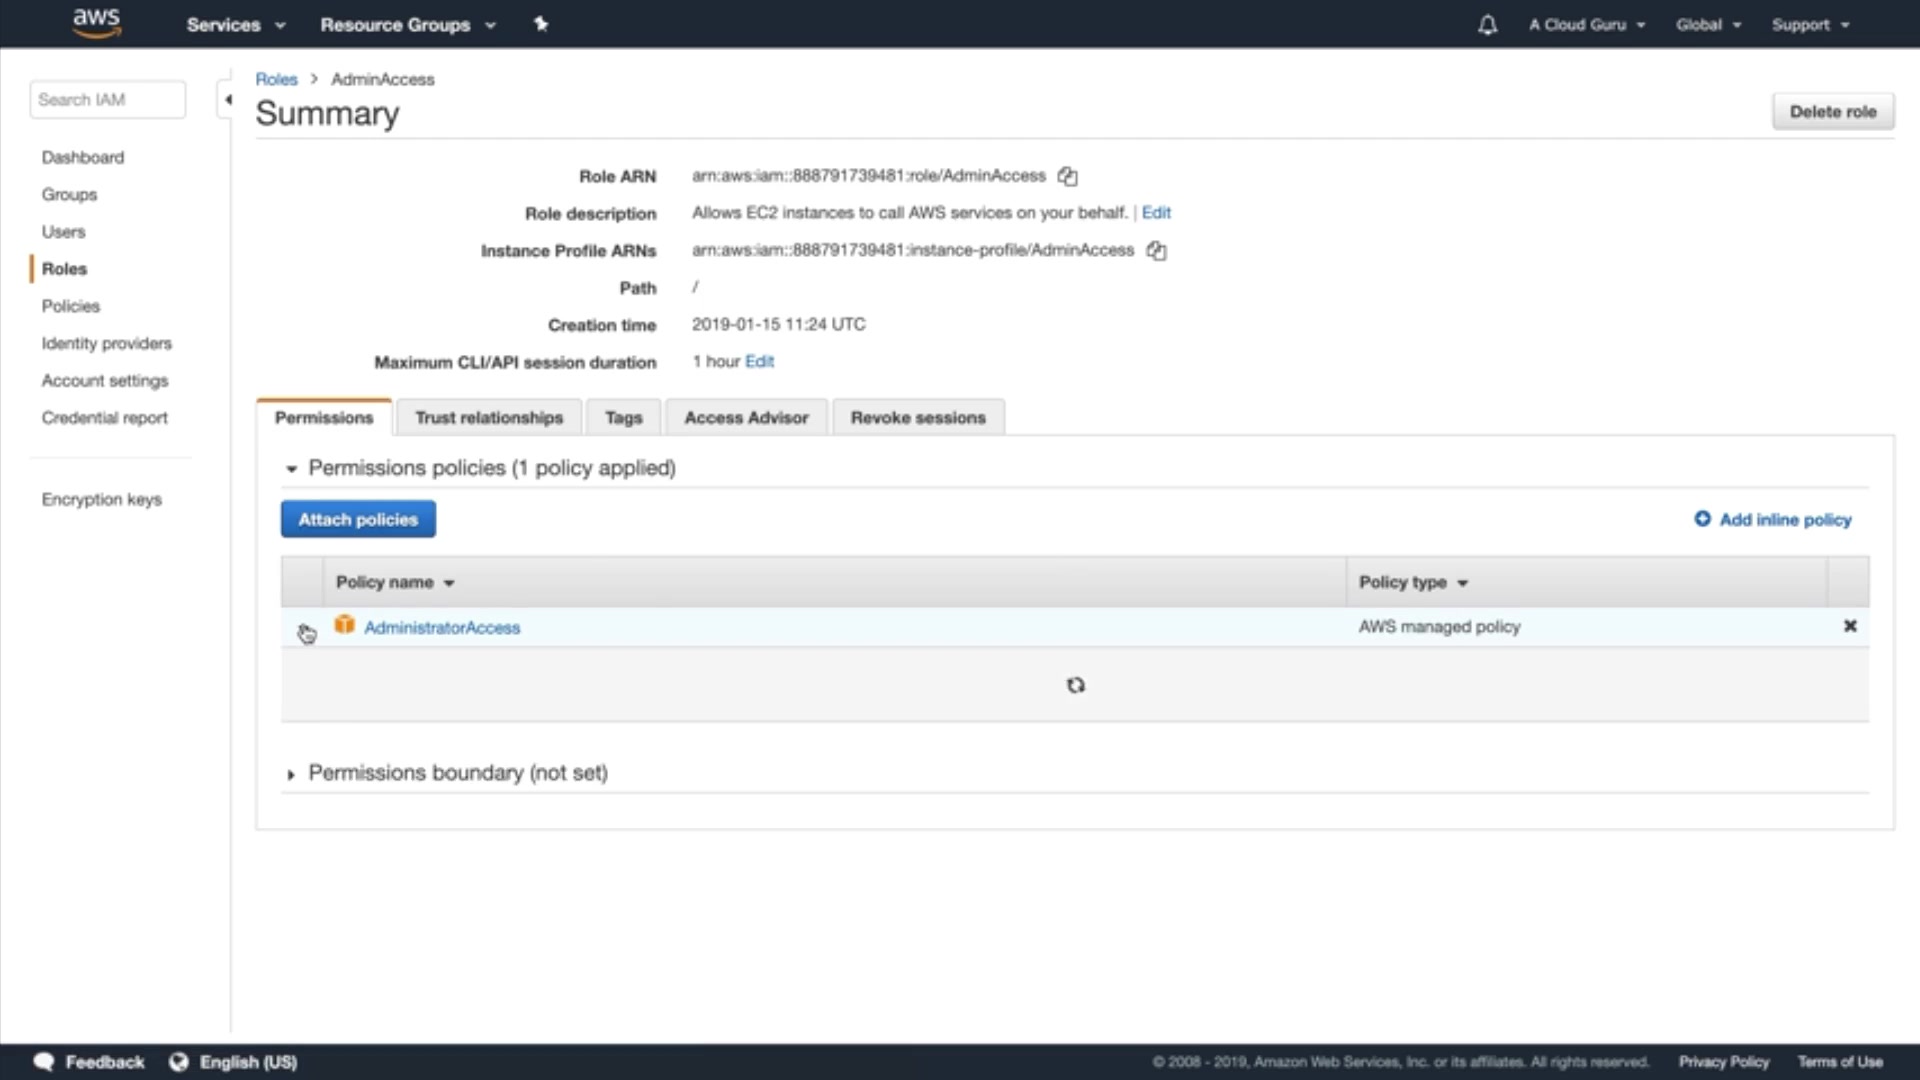This screenshot has width=1920, height=1080.
Task: Sort by Policy type column
Action: click(x=1412, y=582)
